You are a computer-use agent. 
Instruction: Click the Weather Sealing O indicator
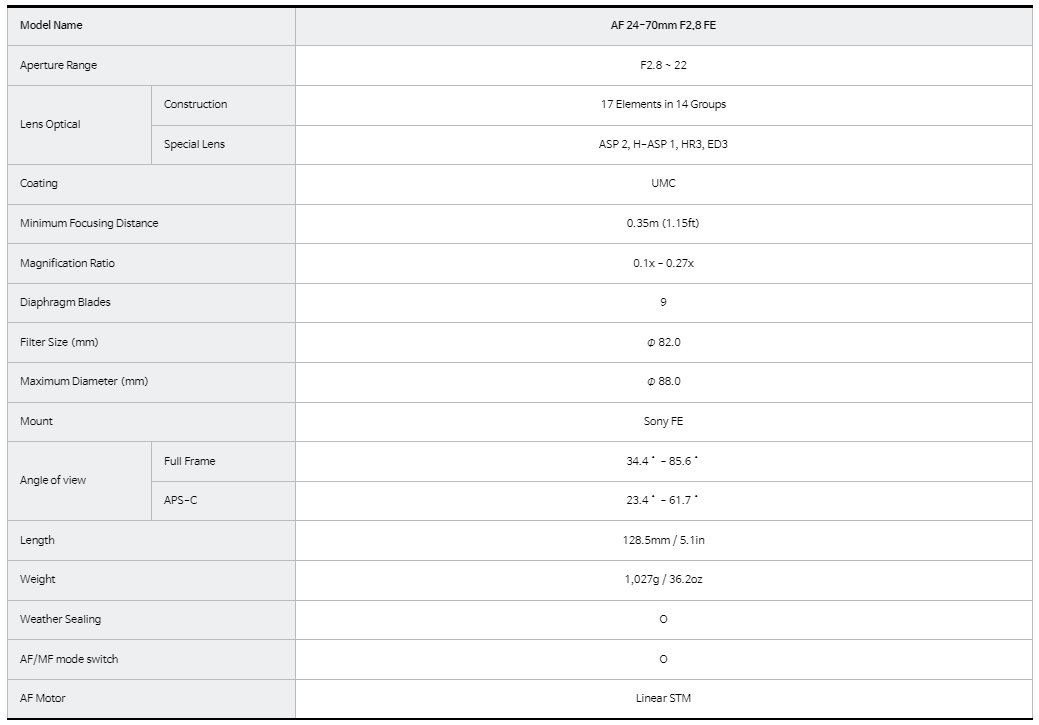pyautogui.click(x=663, y=619)
